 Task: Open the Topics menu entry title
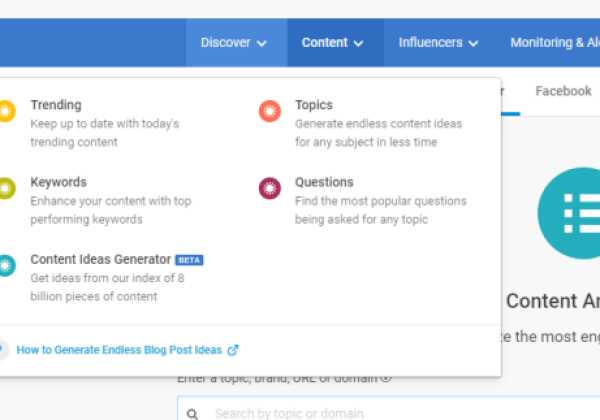coord(314,105)
